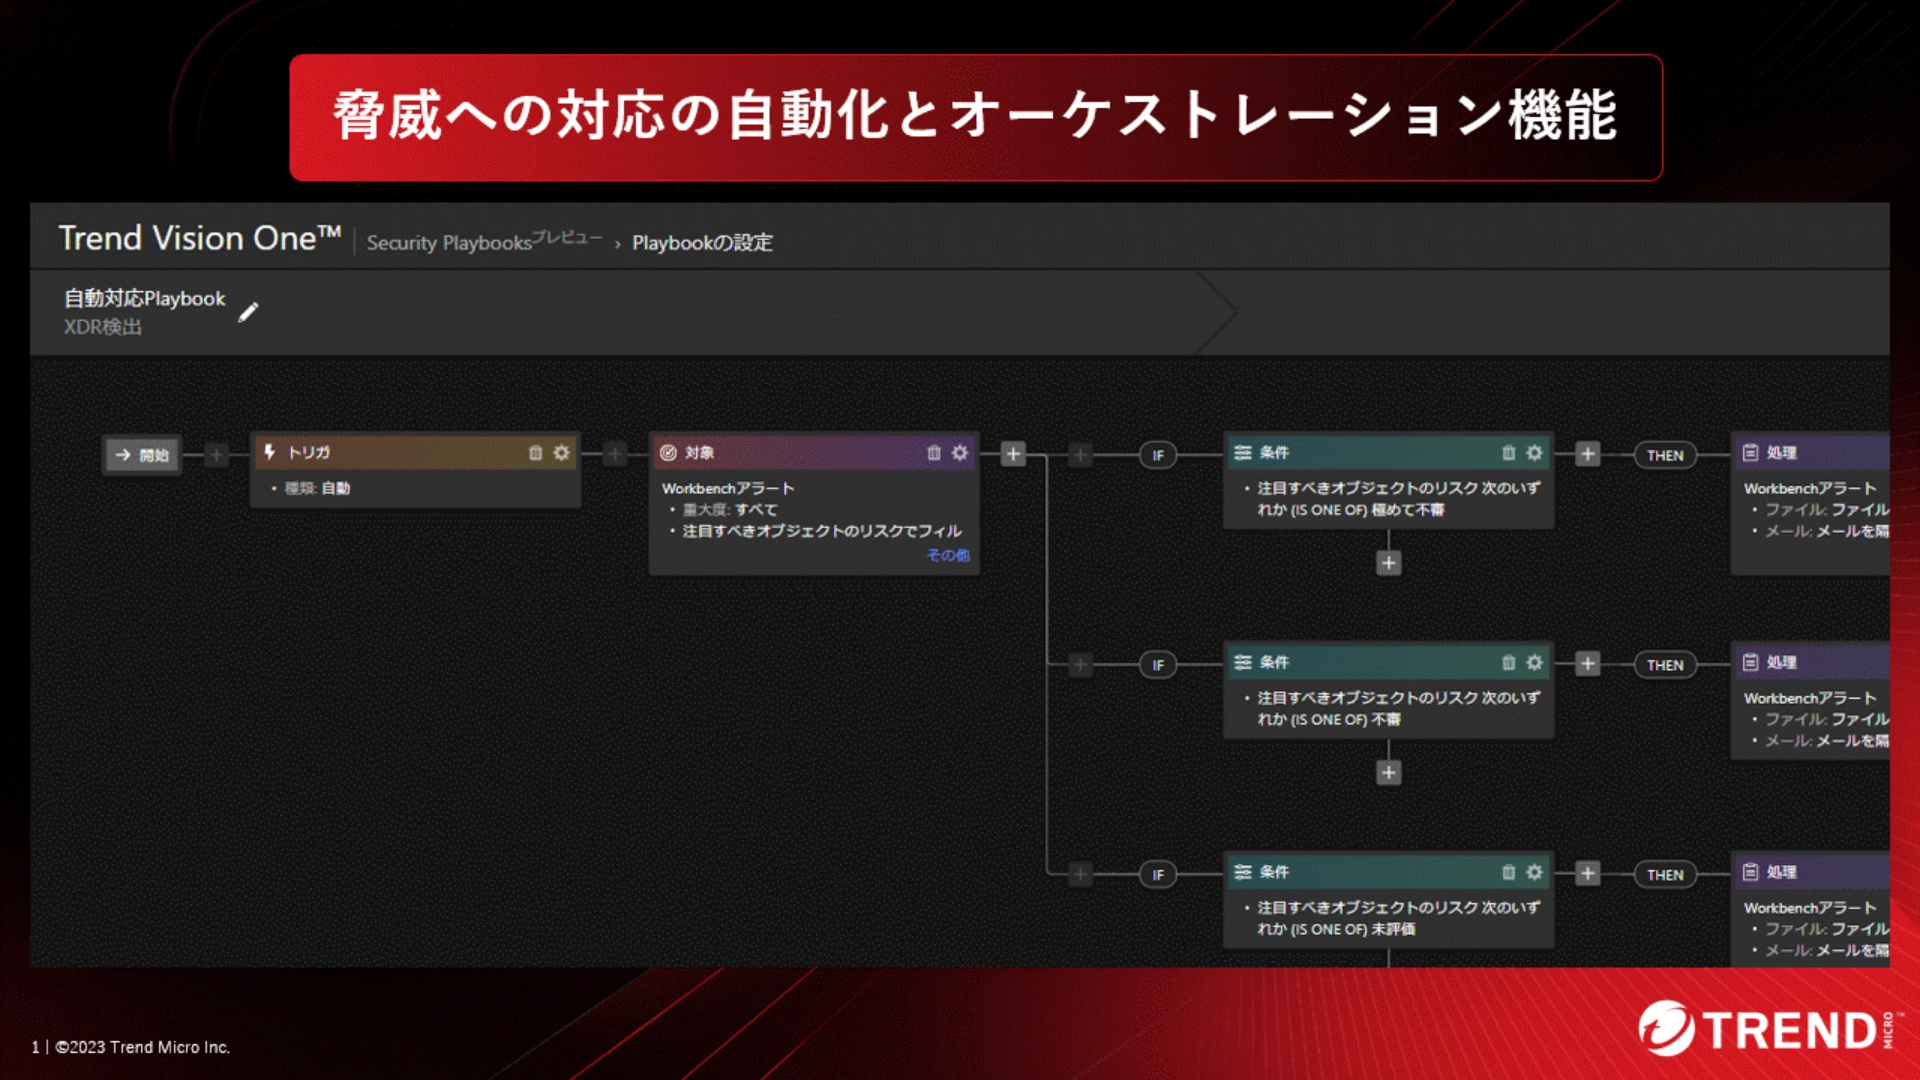
Task: Delete the 未評価 condition node
Action: tap(1508, 873)
